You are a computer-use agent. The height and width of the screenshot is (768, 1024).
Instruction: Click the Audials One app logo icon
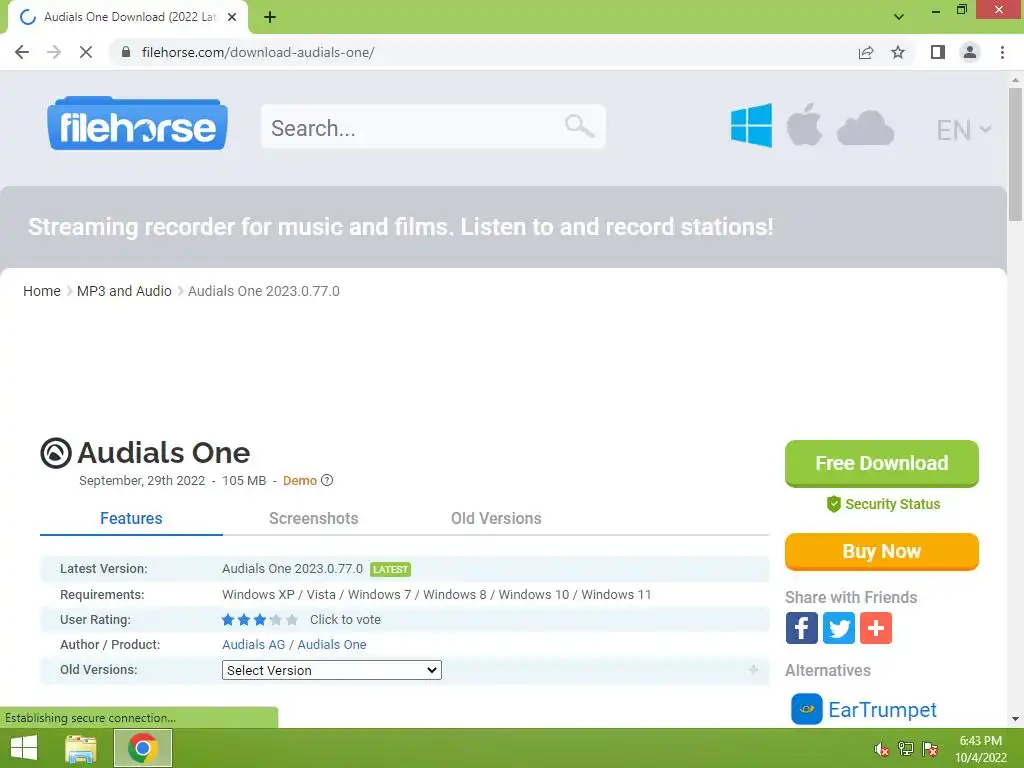[56, 453]
